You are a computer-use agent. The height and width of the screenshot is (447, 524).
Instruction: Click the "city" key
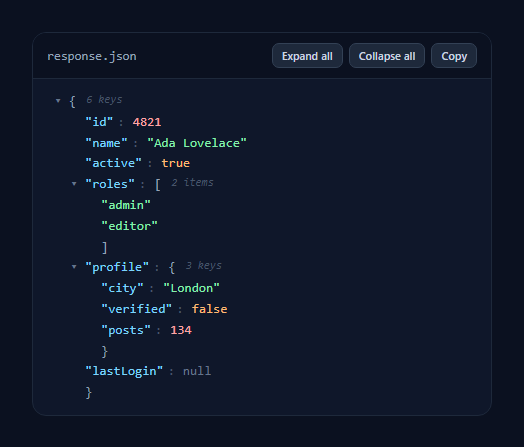122,288
